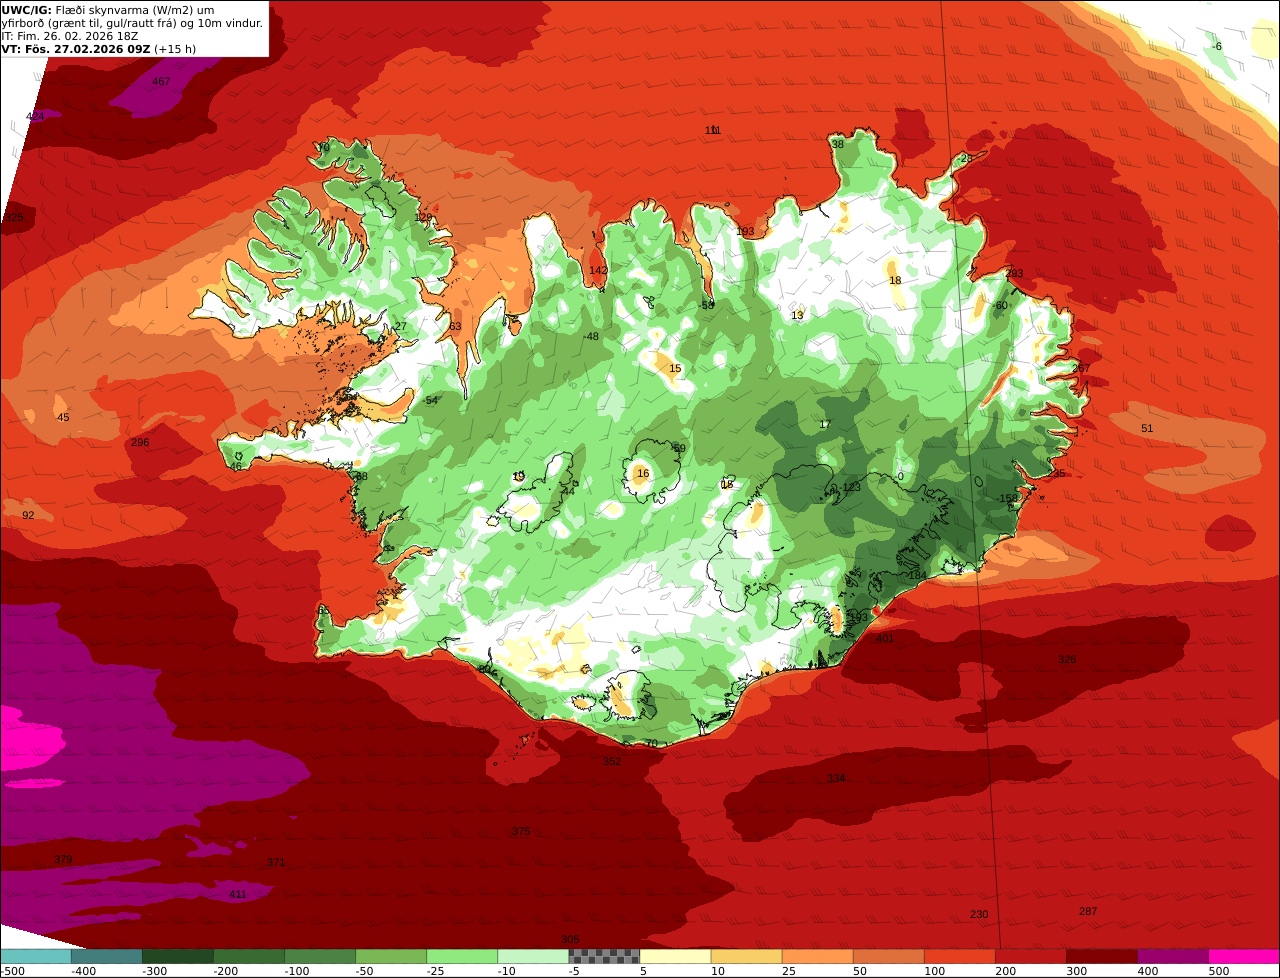This screenshot has width=1280, height=978.
Task: Click the '230' value near the bottom right
Action: pyautogui.click(x=979, y=915)
